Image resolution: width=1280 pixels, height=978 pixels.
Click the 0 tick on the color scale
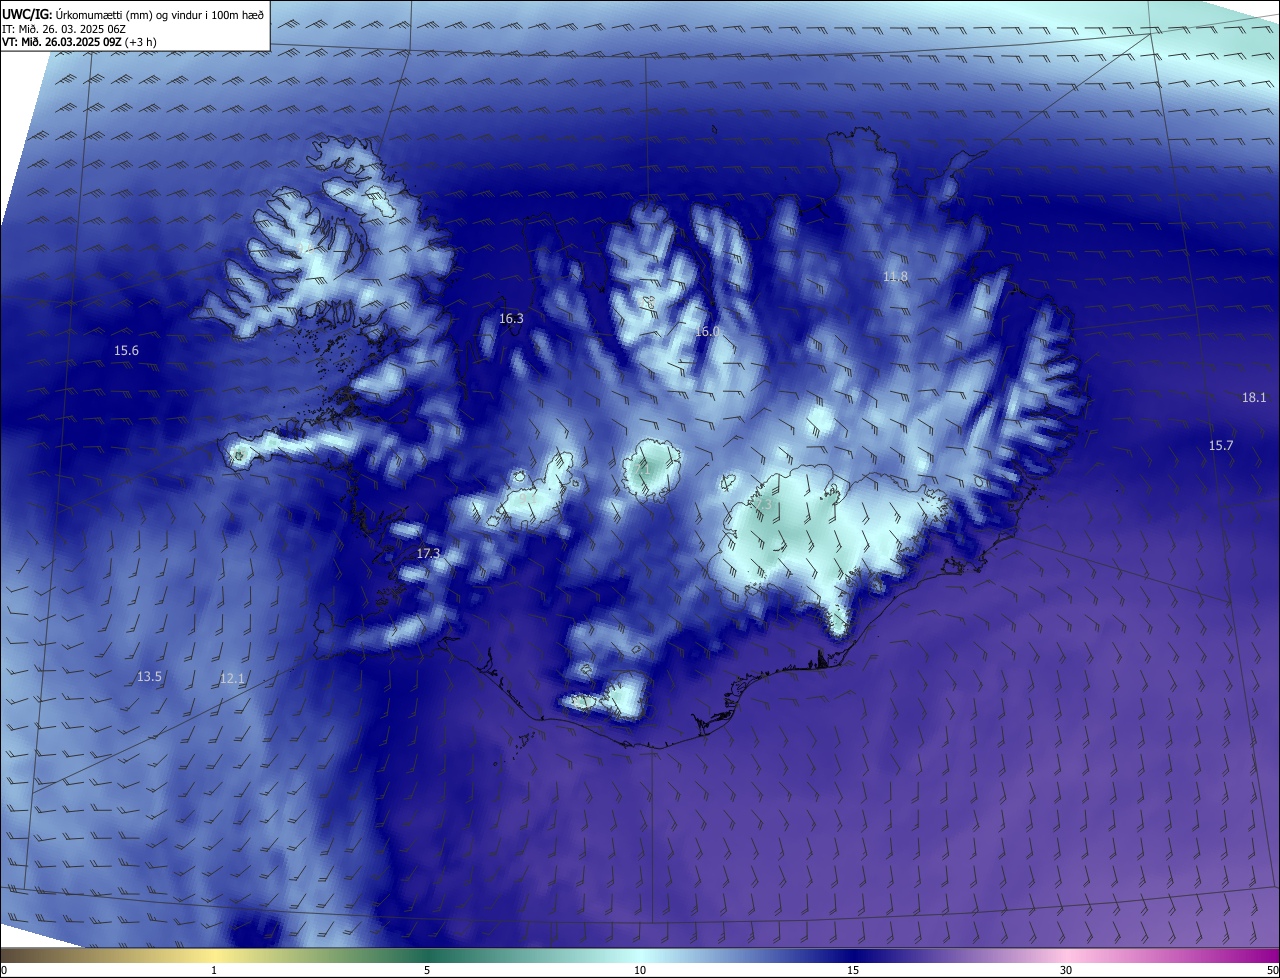coord(4,970)
